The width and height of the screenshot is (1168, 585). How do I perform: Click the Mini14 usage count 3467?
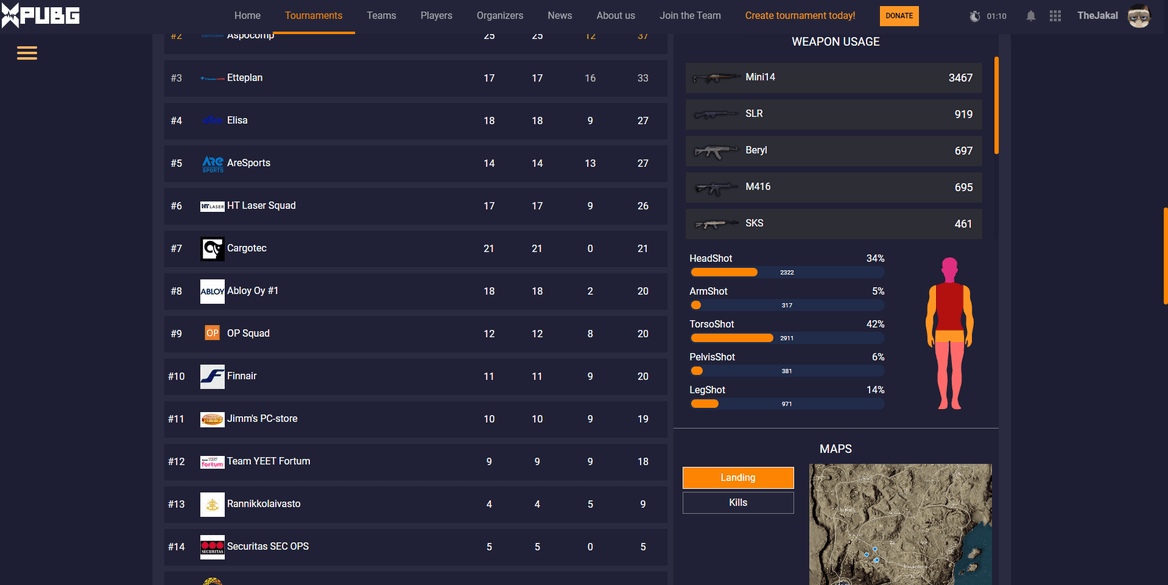click(960, 78)
